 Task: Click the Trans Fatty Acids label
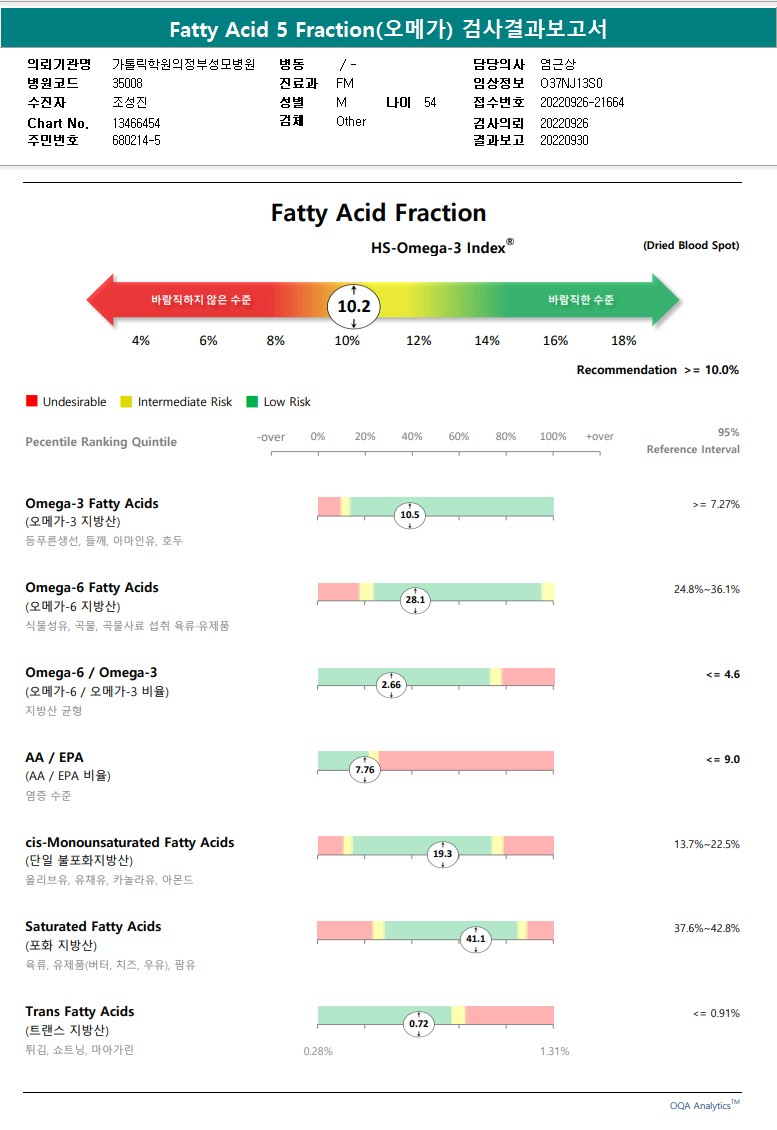(80, 1011)
